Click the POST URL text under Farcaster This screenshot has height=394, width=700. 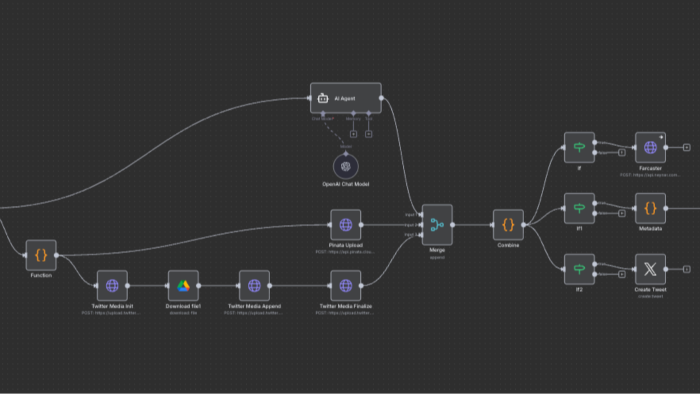650,175
